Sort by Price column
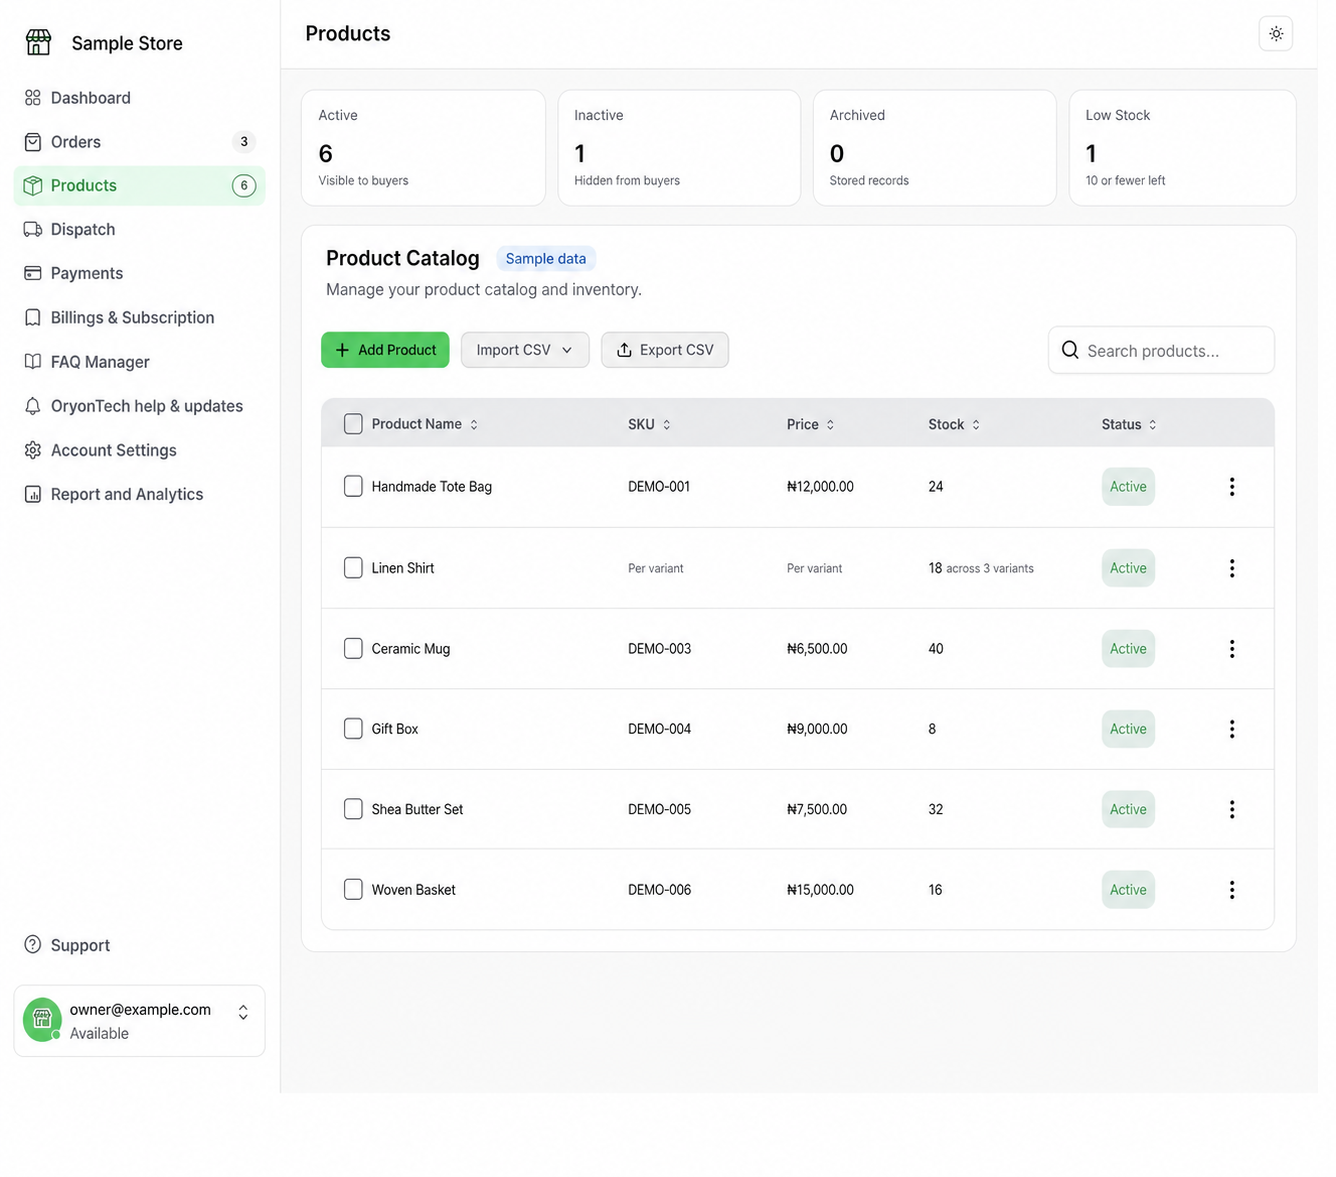The image size is (1336, 1177). [810, 424]
